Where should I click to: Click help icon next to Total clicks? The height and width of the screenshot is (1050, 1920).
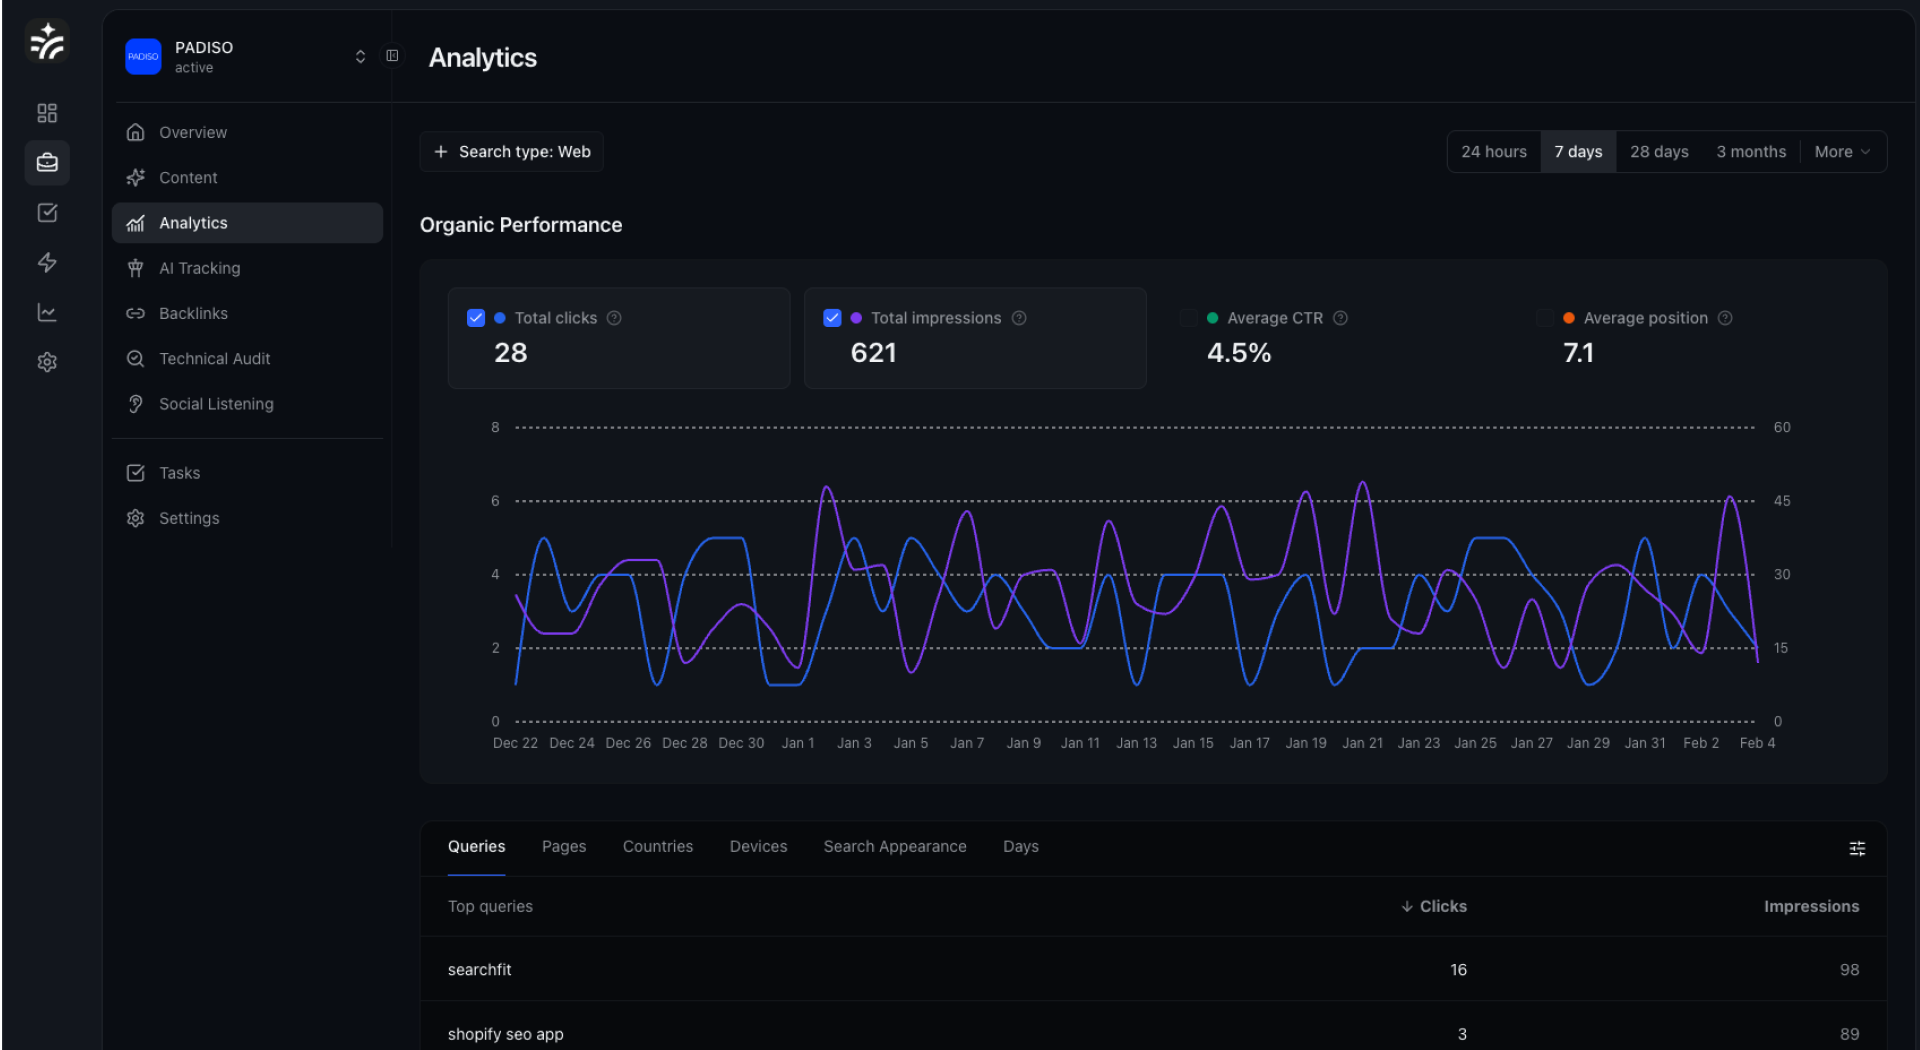(614, 318)
